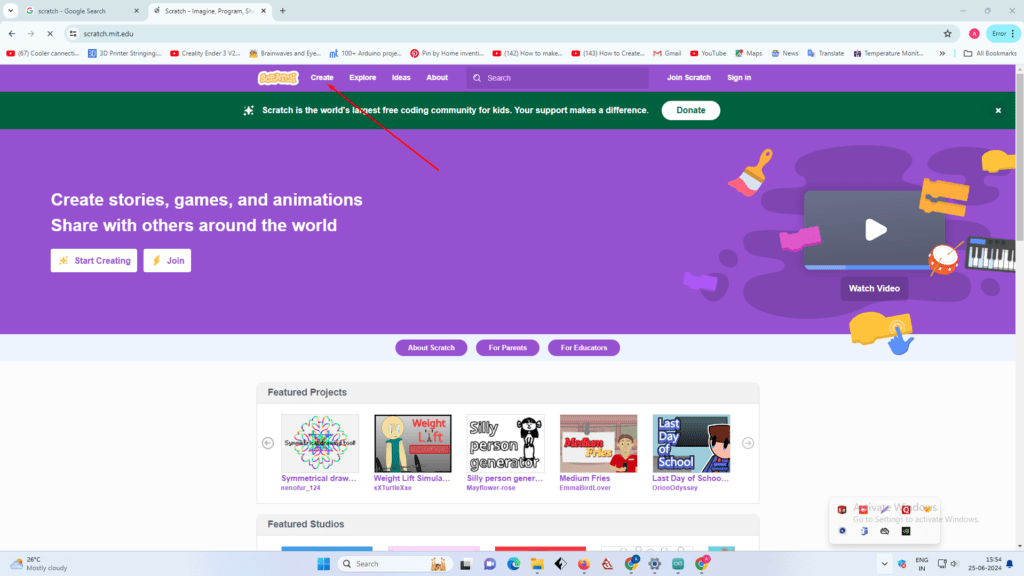Open Gmail bookmark

click(x=667, y=54)
